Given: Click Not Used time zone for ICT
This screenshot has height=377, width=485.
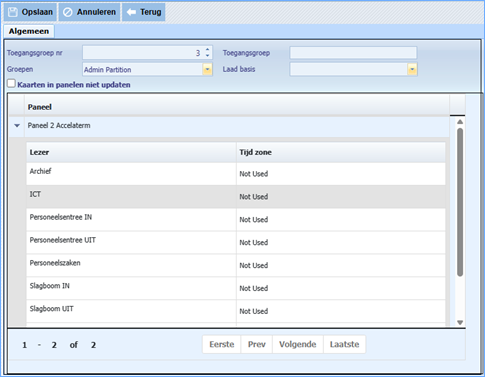Looking at the screenshot, I should 254,197.
